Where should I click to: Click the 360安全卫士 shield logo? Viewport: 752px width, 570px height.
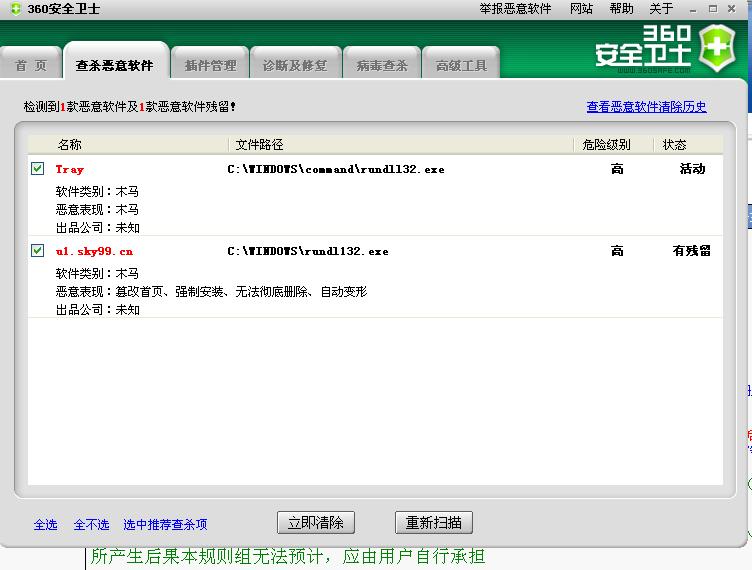point(717,49)
